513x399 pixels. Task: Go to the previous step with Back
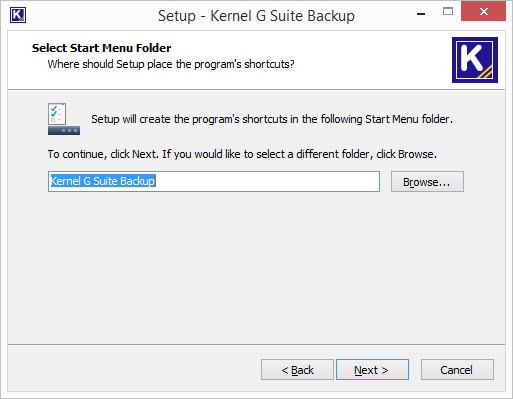(297, 370)
